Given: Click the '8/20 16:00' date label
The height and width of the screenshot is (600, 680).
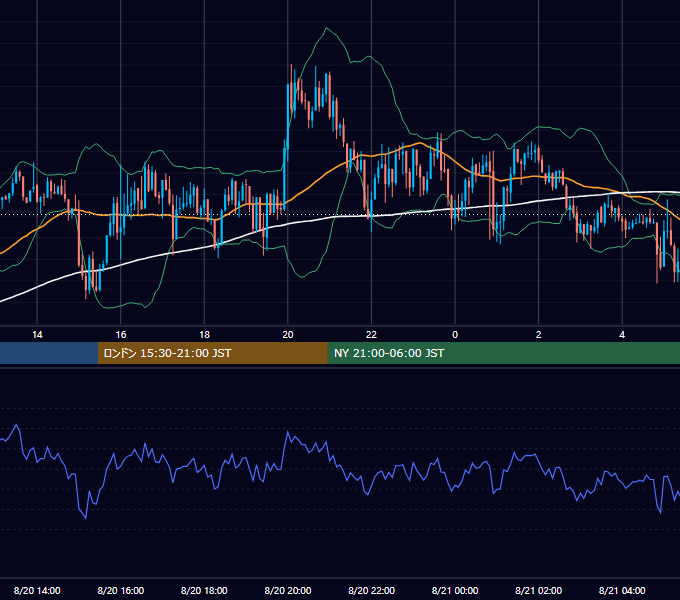Looking at the screenshot, I should (121, 590).
